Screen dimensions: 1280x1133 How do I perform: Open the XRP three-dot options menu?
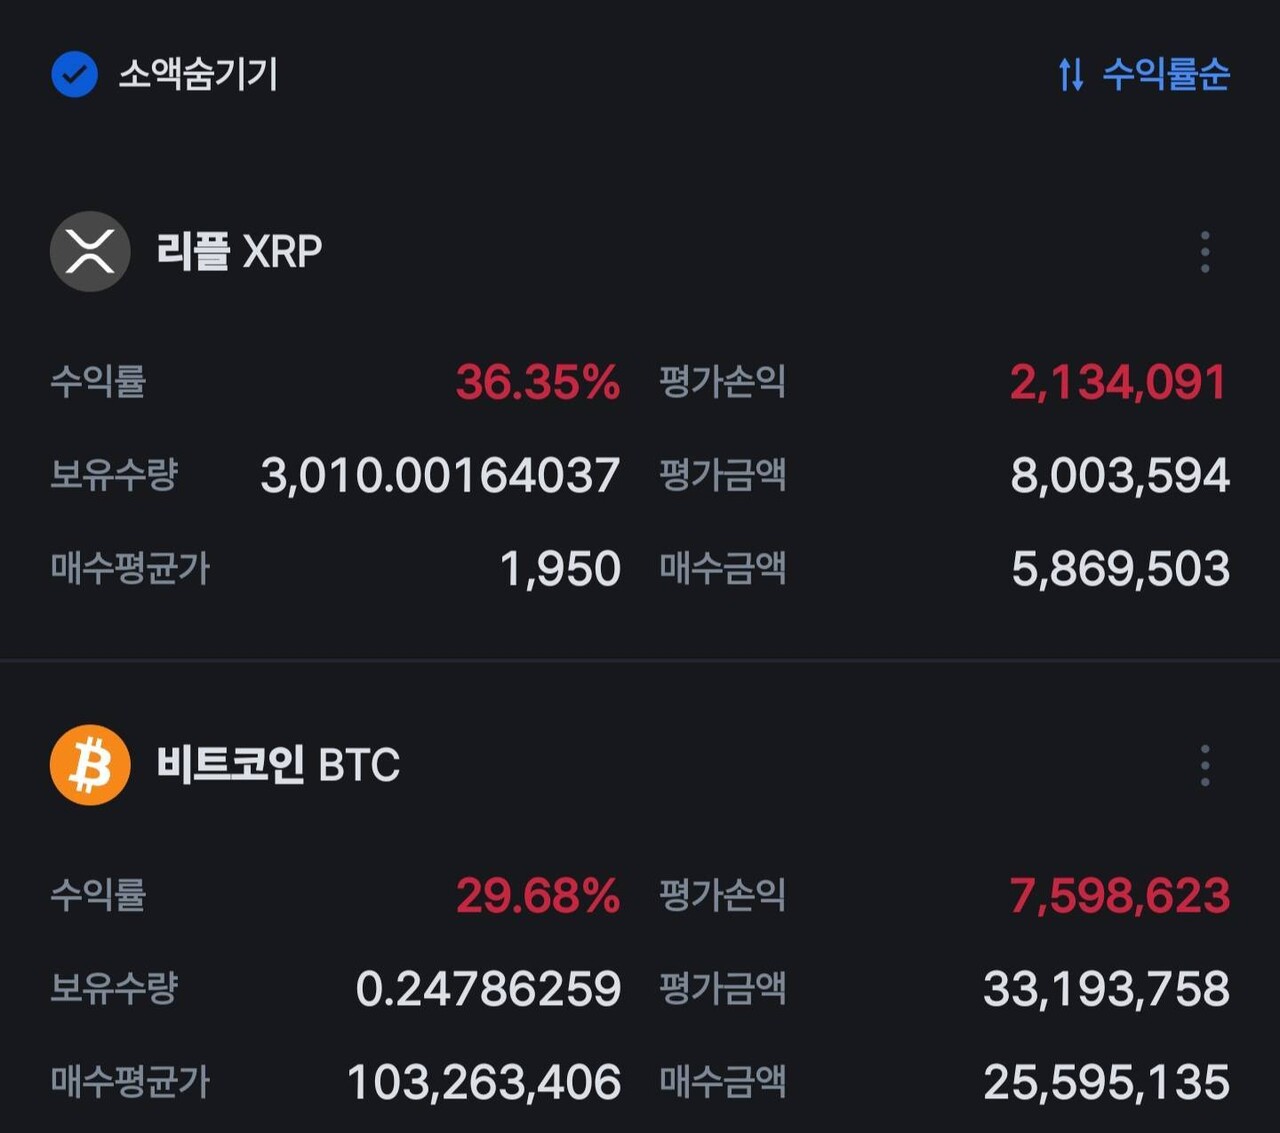(1205, 252)
